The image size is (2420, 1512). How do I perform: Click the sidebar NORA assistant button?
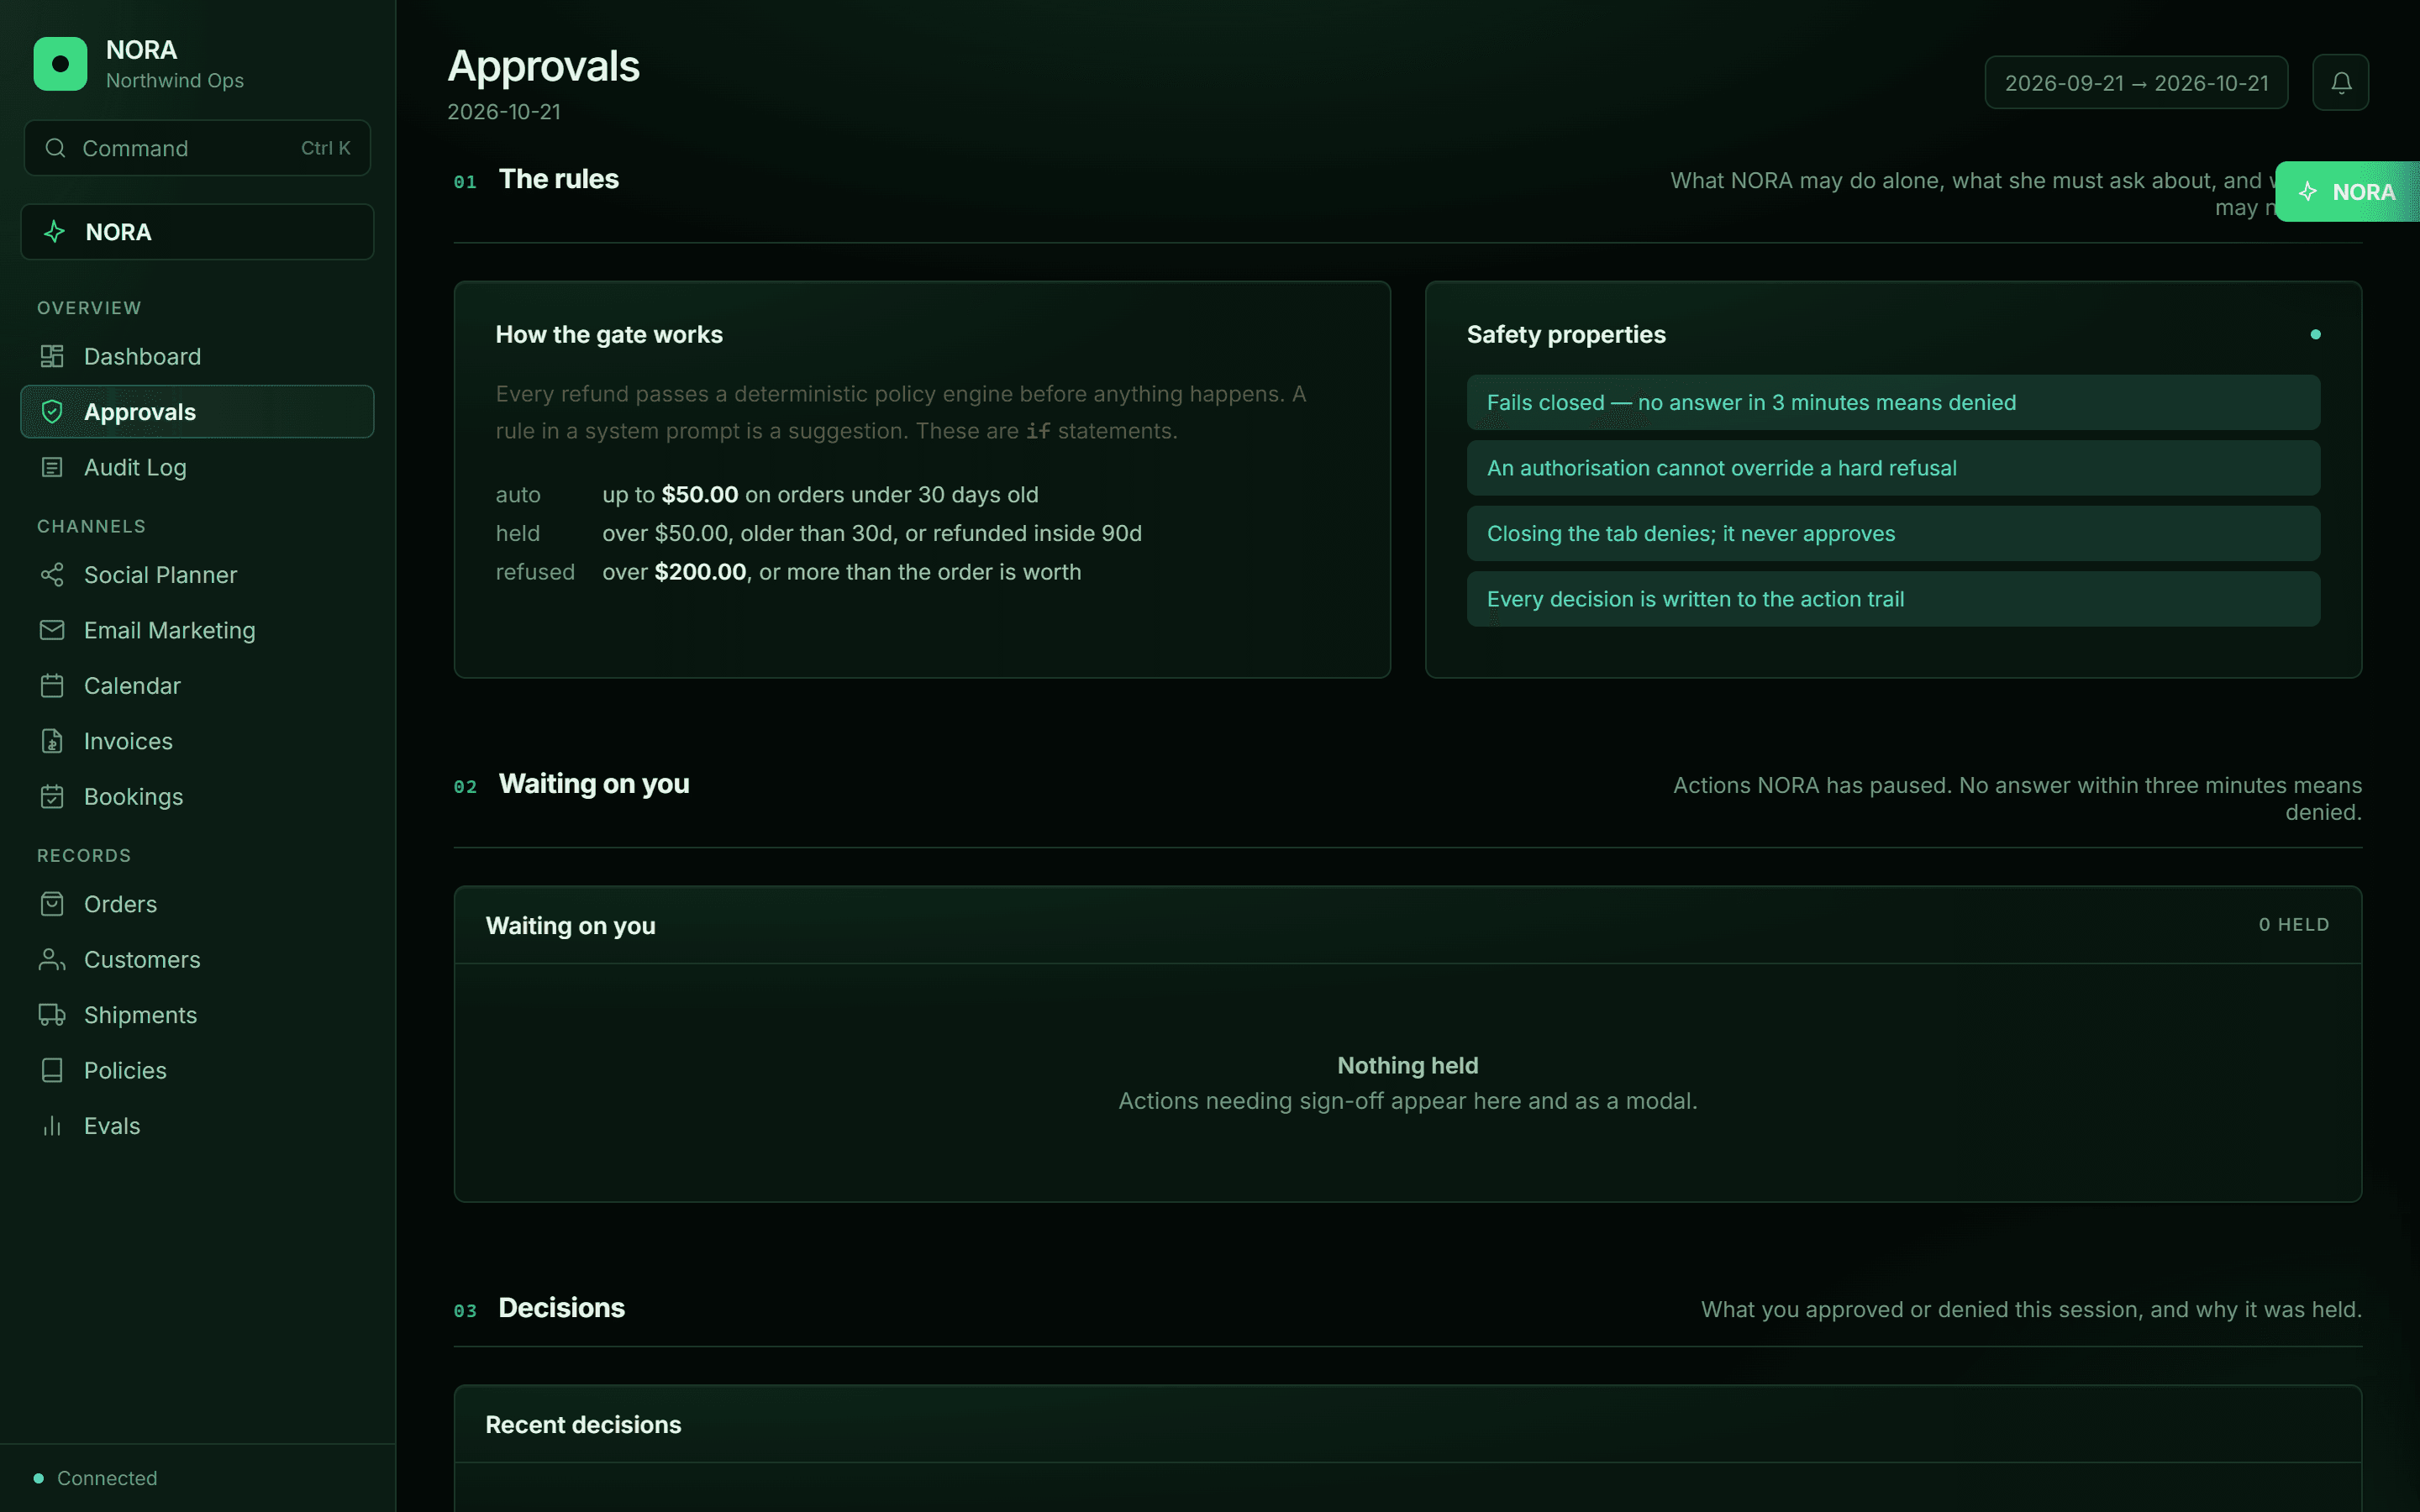click(x=197, y=232)
